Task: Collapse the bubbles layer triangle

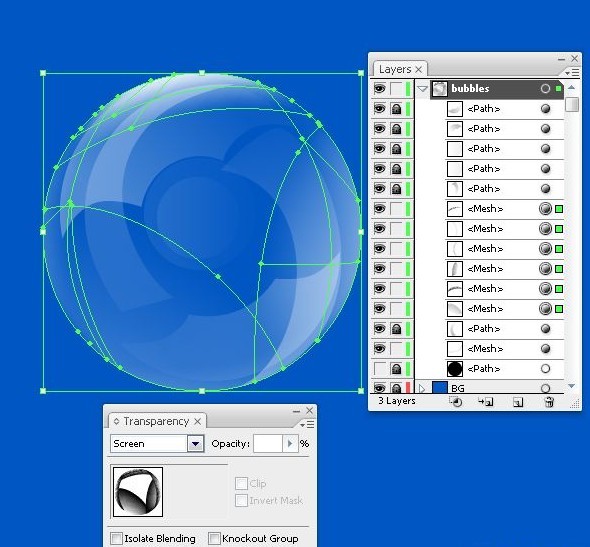Action: [x=422, y=89]
